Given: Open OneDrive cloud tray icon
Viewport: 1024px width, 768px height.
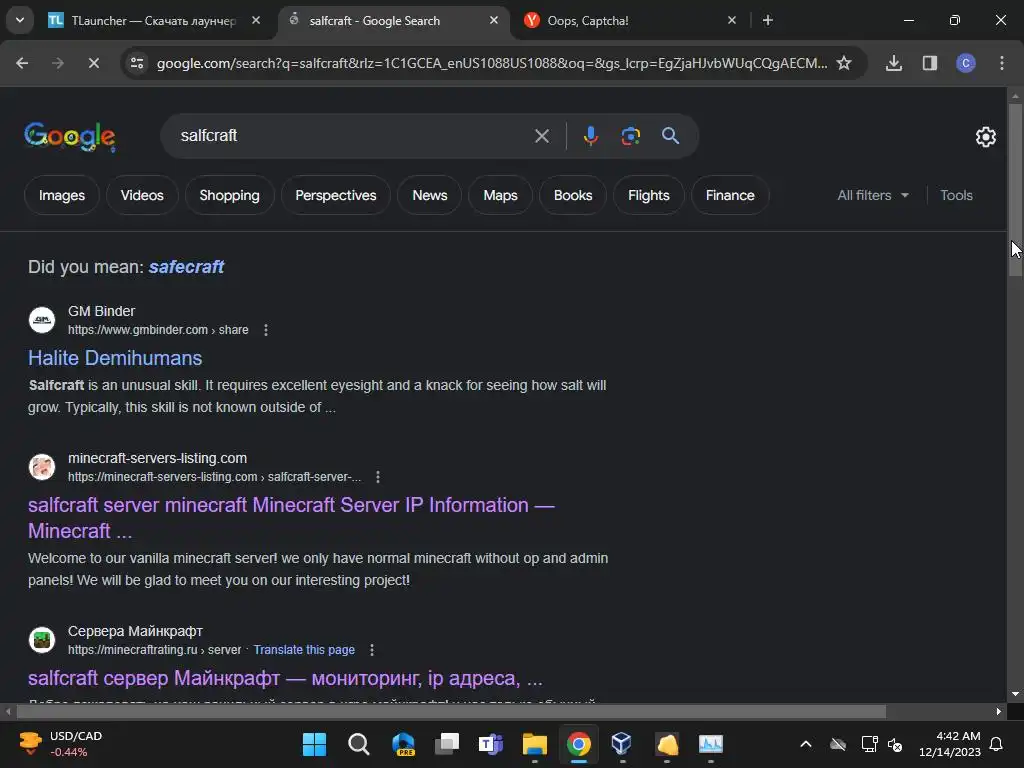Looking at the screenshot, I should tap(838, 744).
